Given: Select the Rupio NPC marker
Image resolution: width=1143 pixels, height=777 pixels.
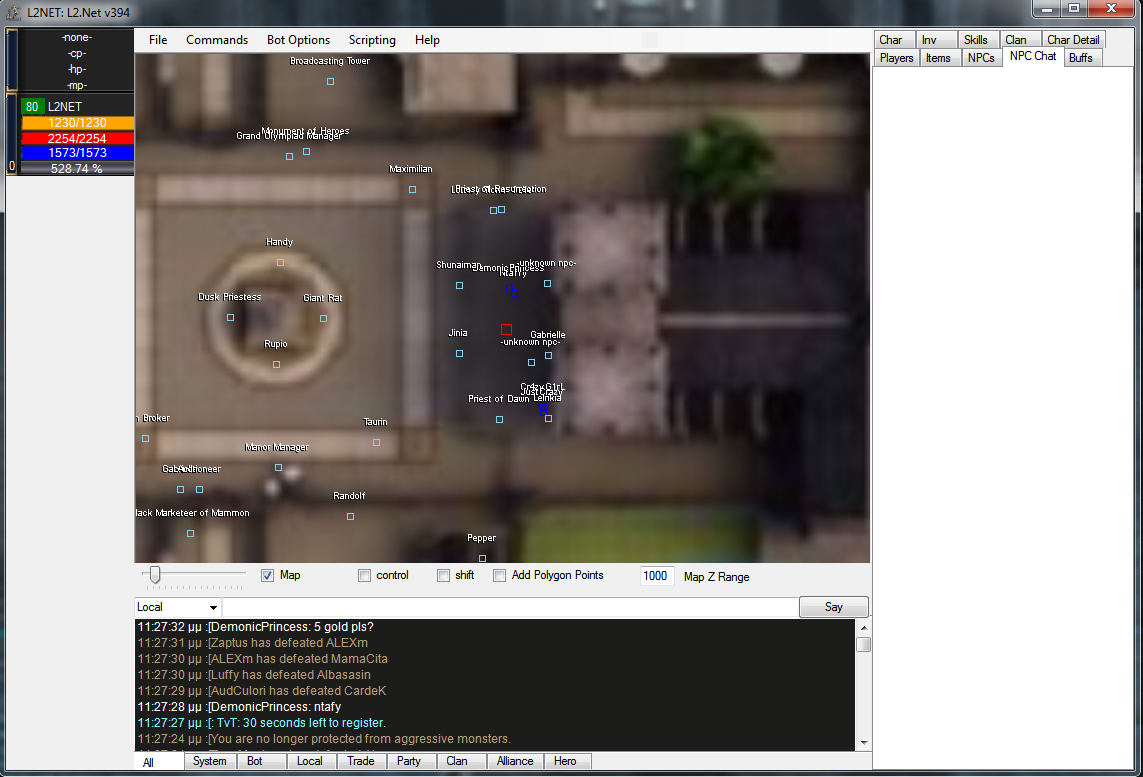Looking at the screenshot, I should click(276, 364).
